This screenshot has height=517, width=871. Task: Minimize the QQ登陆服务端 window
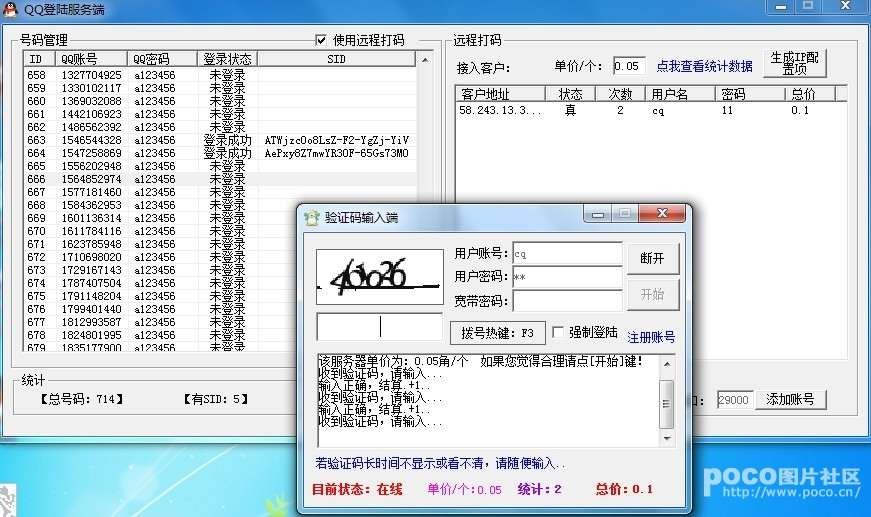pyautogui.click(x=780, y=7)
